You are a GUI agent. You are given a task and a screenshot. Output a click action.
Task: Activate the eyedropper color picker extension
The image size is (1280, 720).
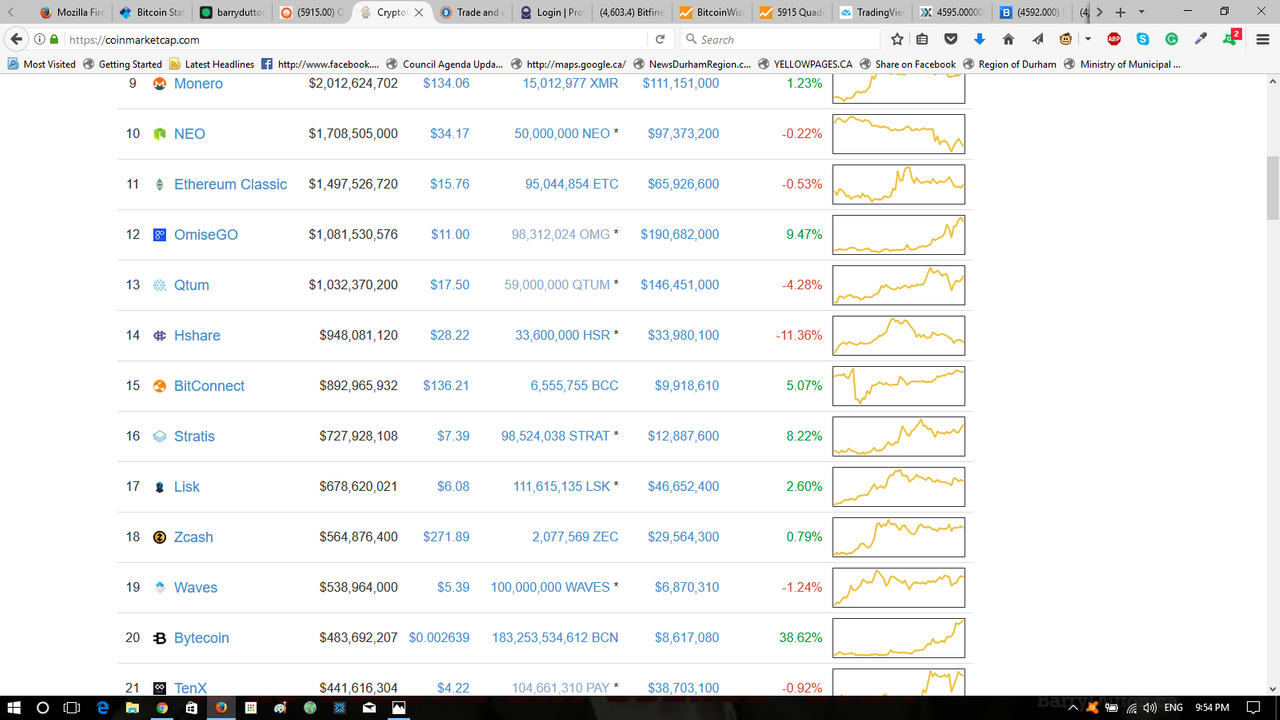click(x=1201, y=39)
